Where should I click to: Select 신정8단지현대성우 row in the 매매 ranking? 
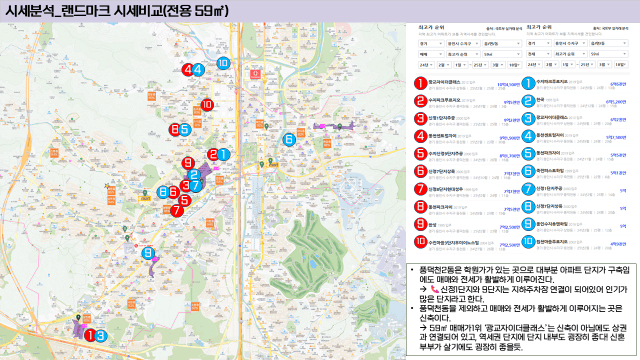(468, 190)
